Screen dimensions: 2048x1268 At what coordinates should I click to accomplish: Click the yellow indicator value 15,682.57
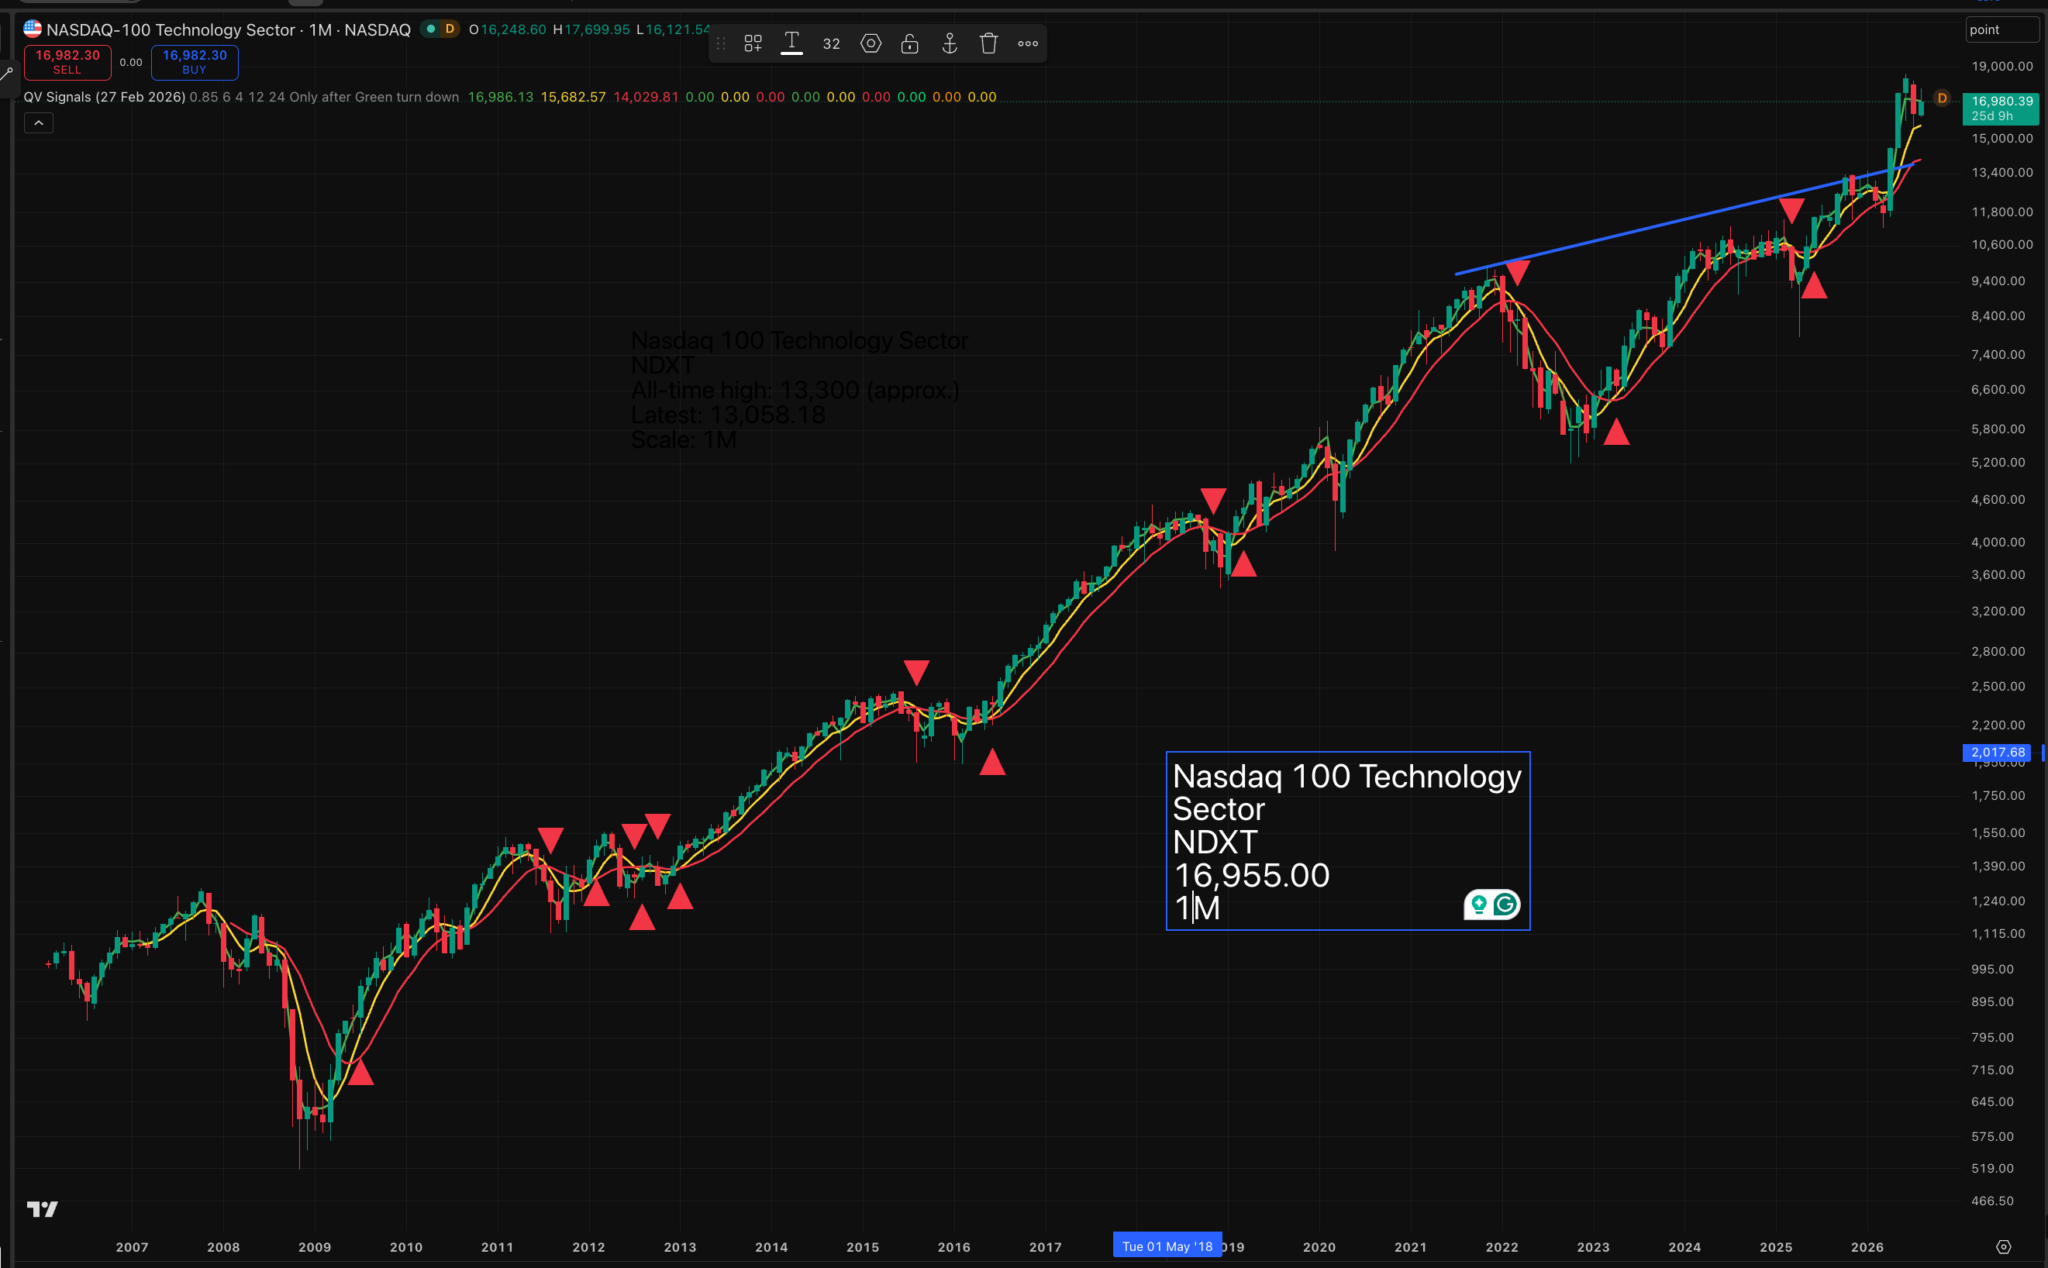[x=573, y=97]
